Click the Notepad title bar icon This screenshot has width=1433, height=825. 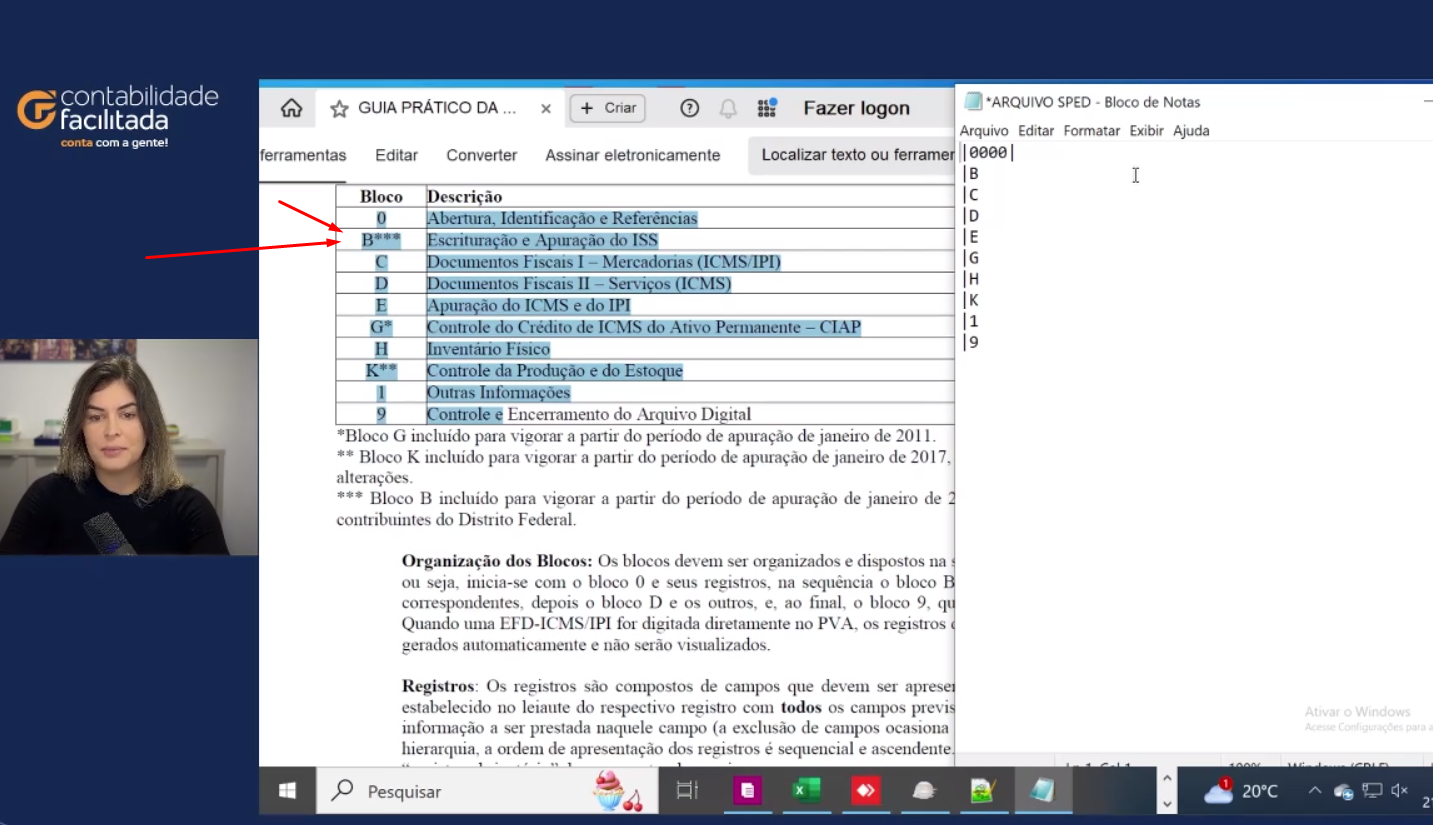(972, 101)
